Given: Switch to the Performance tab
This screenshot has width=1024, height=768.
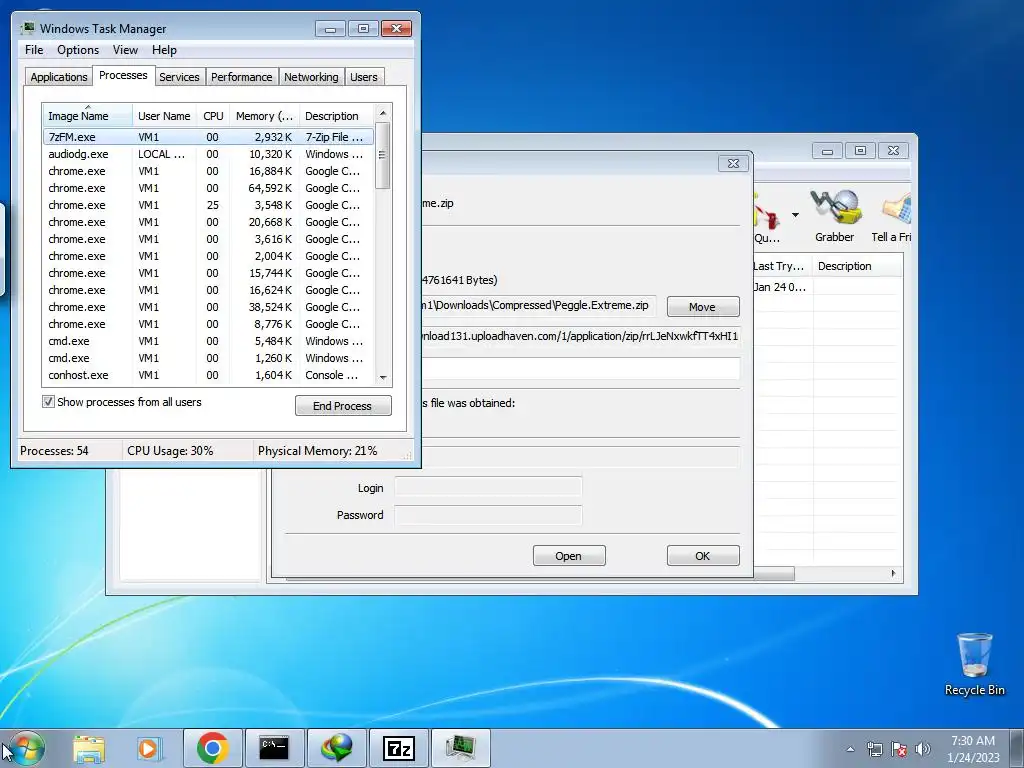Looking at the screenshot, I should coord(242,77).
